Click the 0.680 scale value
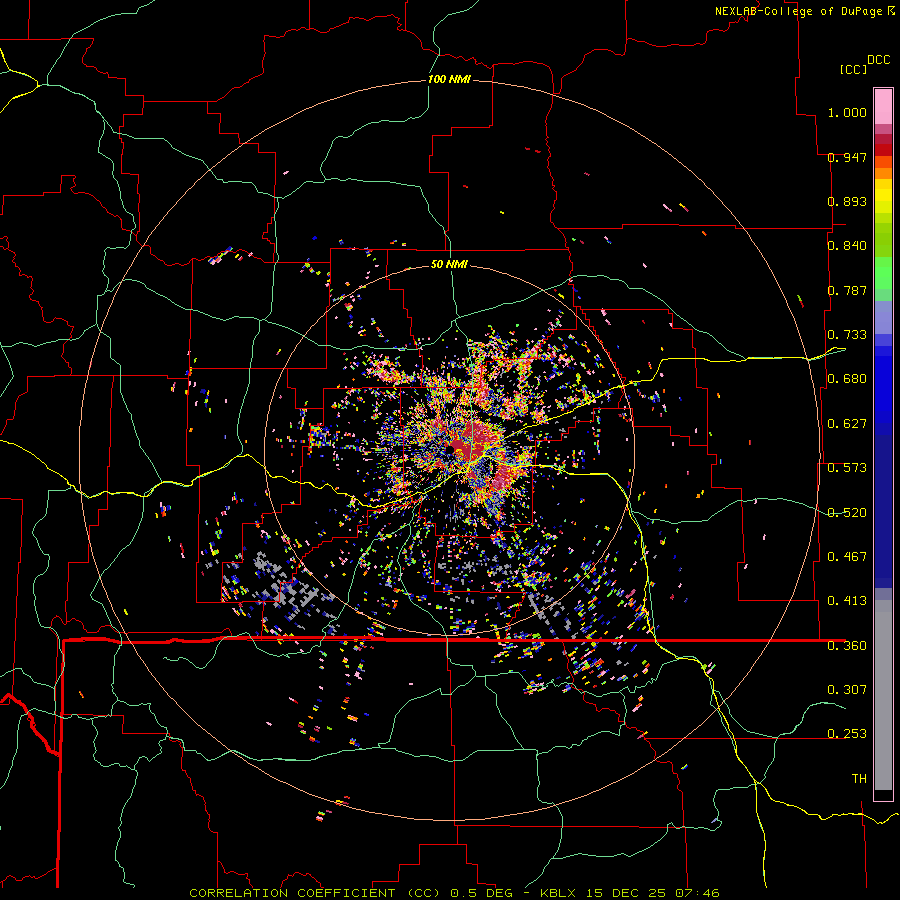This screenshot has height=900, width=900. click(847, 379)
